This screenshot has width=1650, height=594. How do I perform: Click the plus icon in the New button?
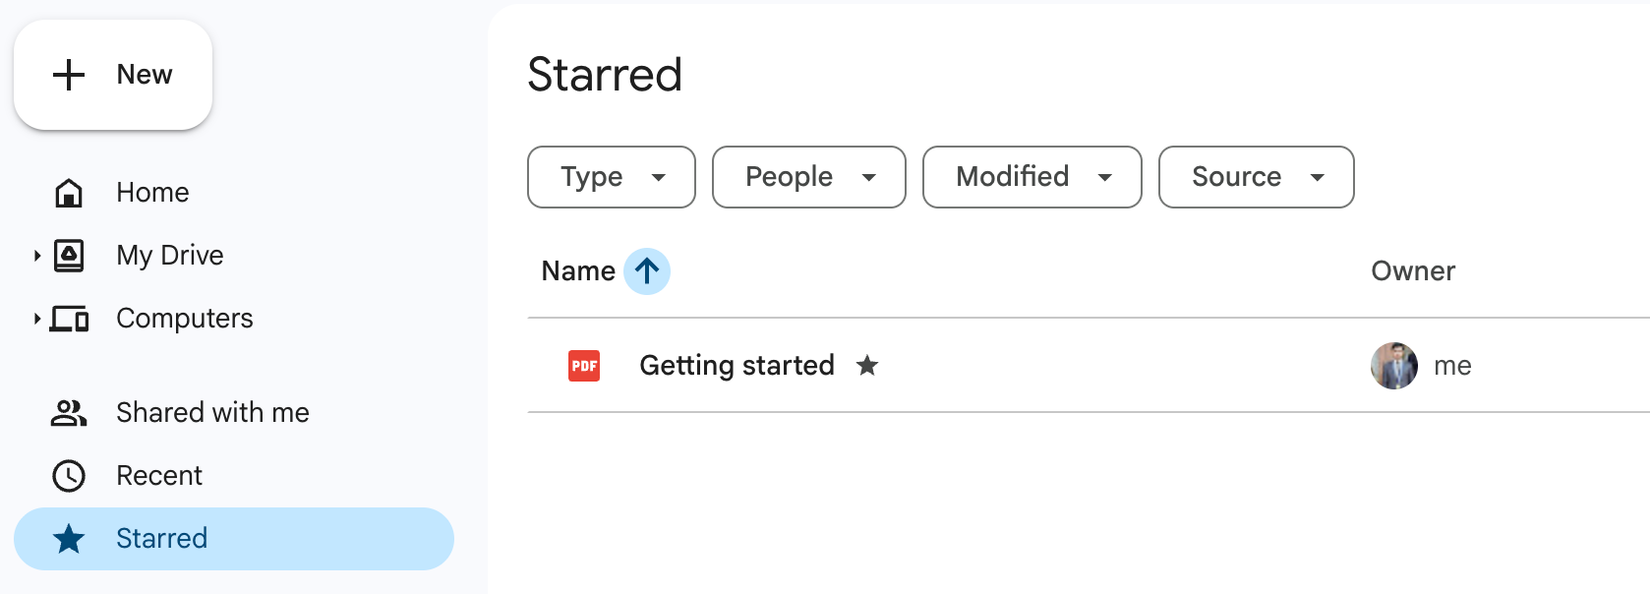[x=68, y=74]
